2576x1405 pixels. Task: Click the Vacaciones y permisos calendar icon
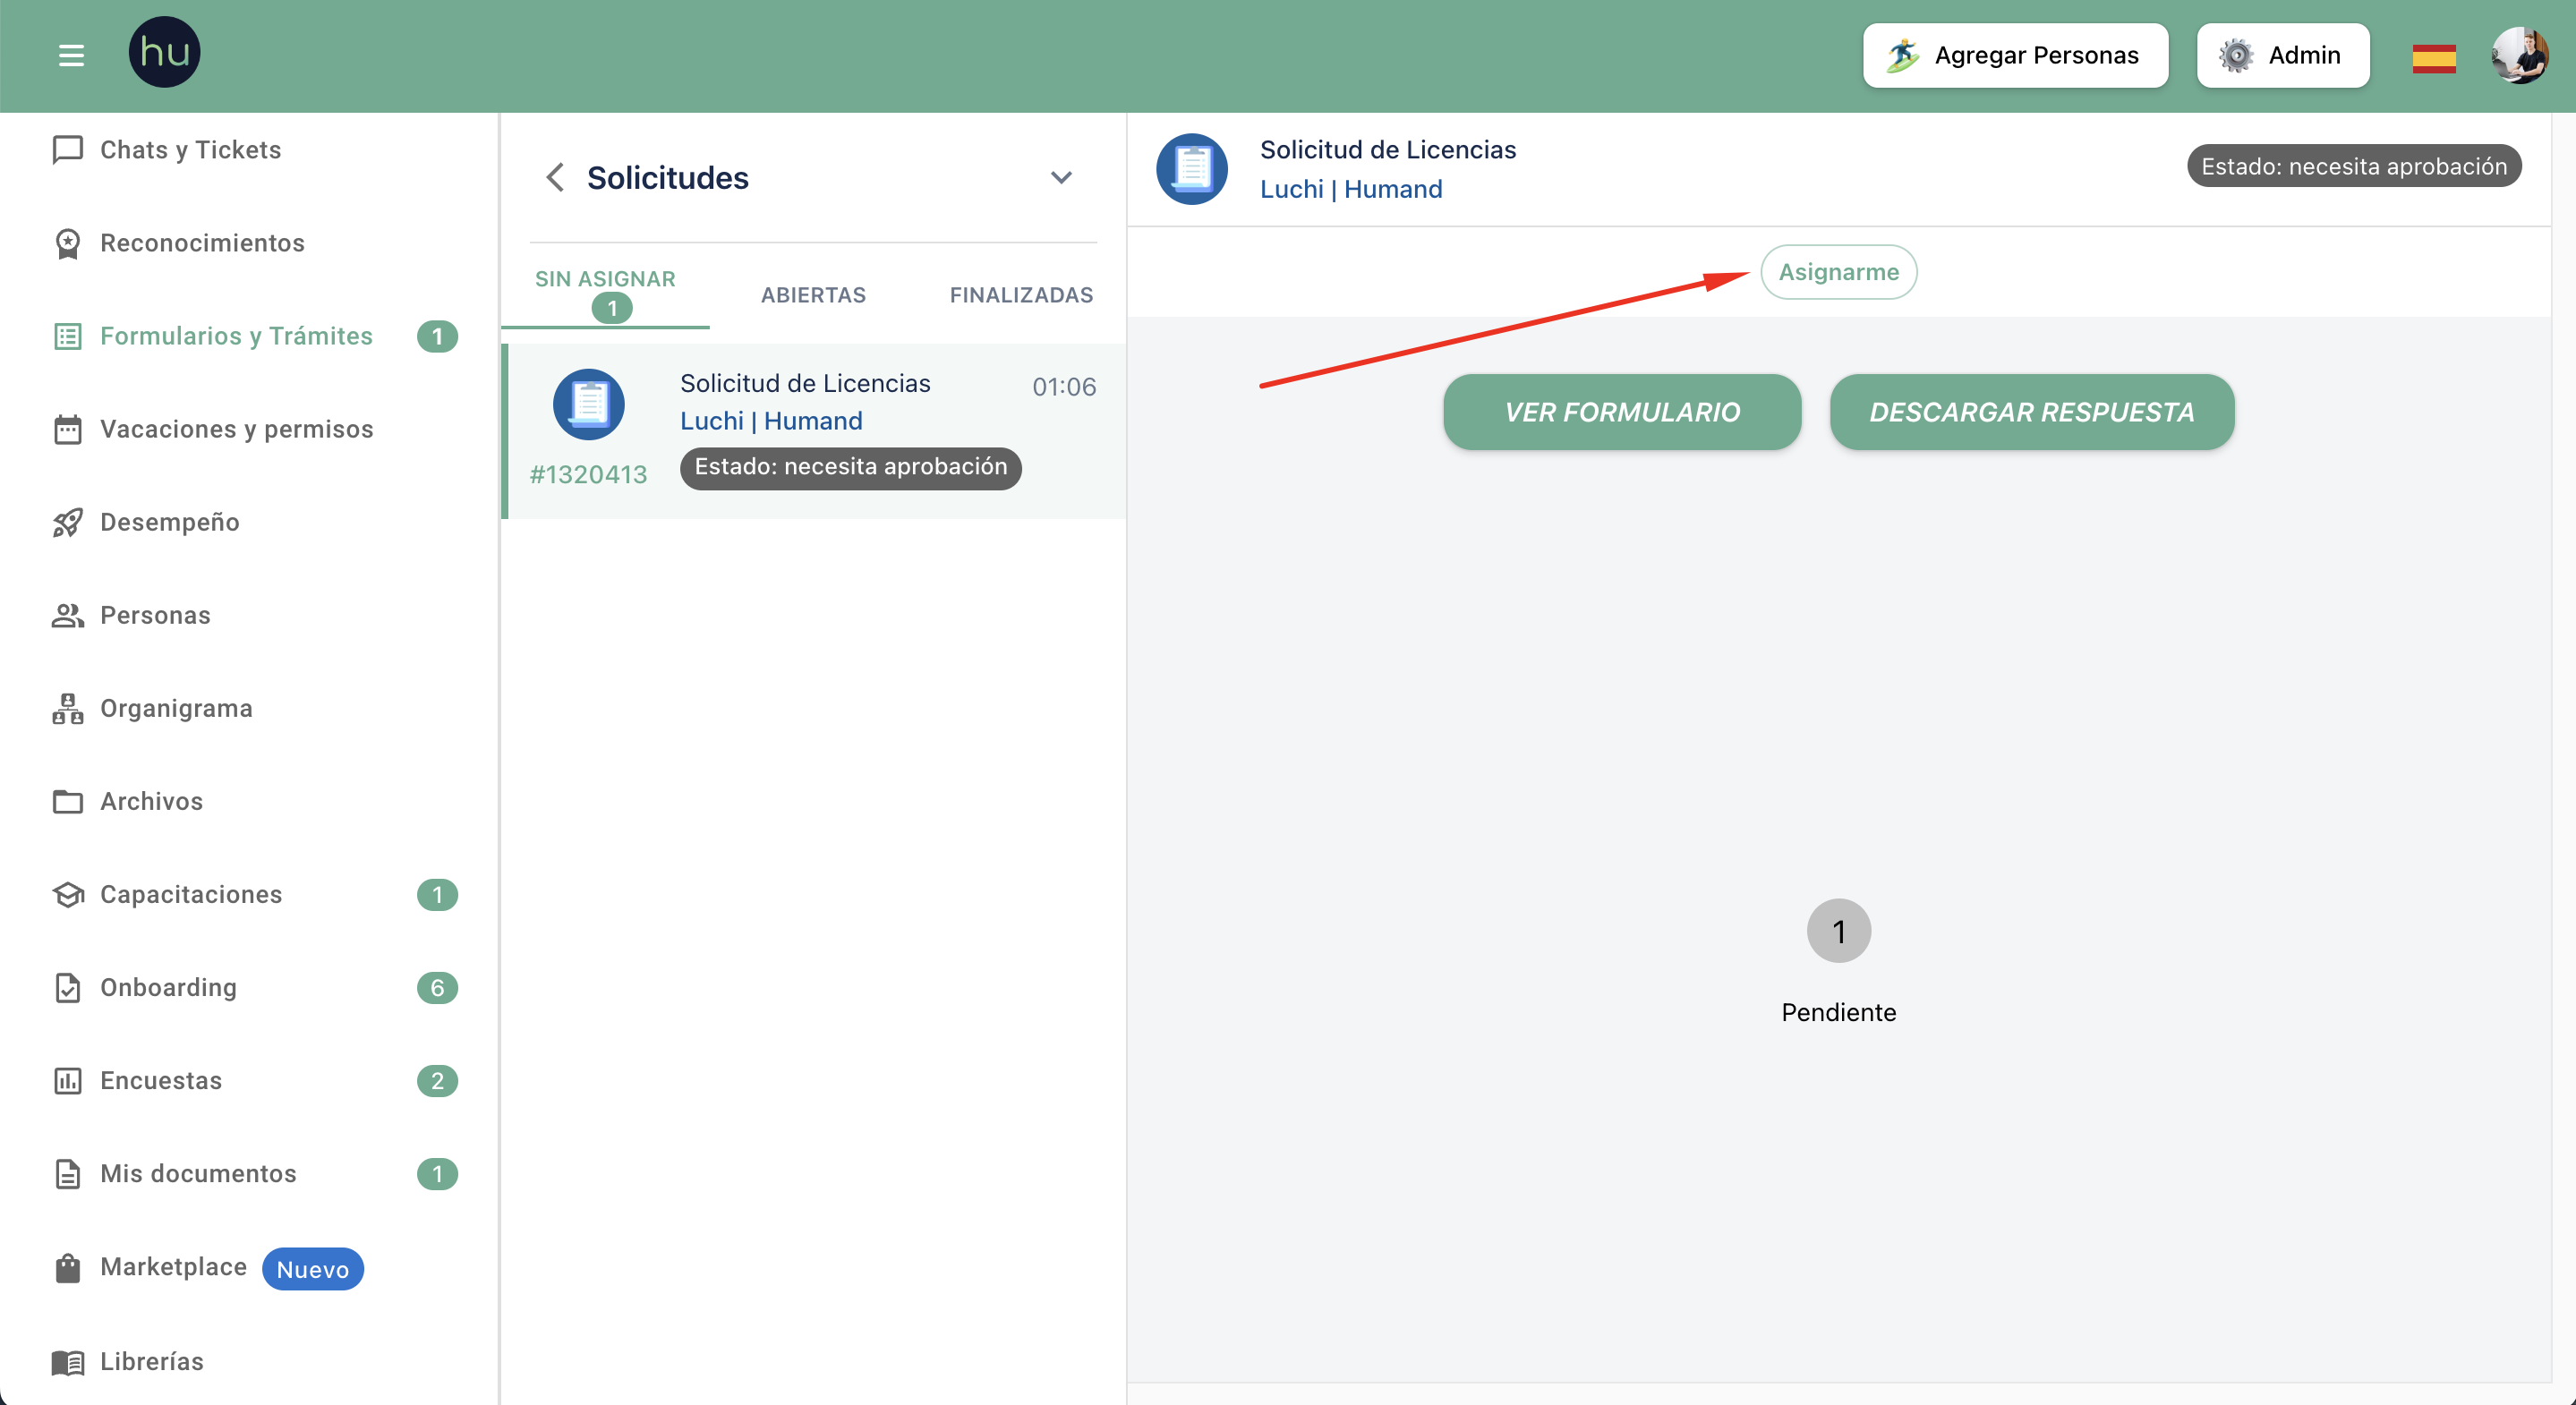67,429
